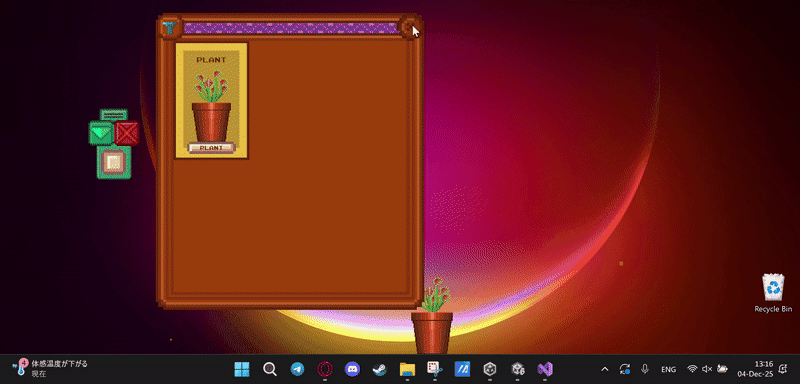Image resolution: width=800 pixels, height=384 pixels.
Task: Open Steam from the taskbar
Action: (380, 369)
